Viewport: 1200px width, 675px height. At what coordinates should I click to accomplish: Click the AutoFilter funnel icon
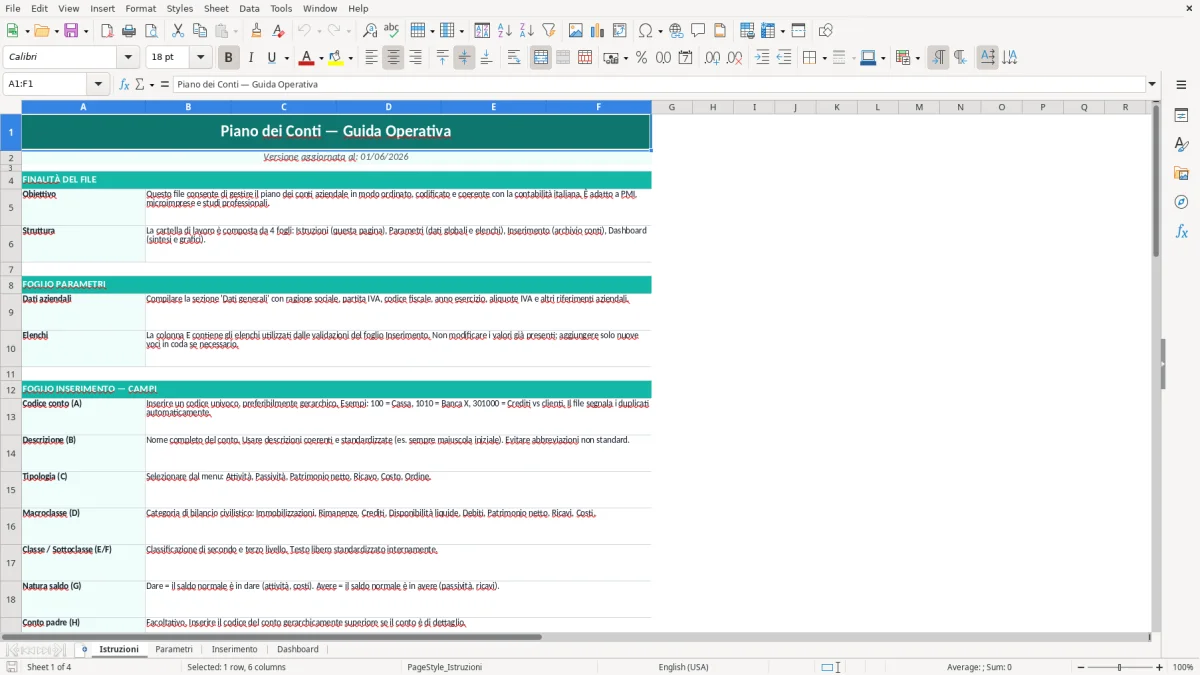pyautogui.click(x=549, y=31)
